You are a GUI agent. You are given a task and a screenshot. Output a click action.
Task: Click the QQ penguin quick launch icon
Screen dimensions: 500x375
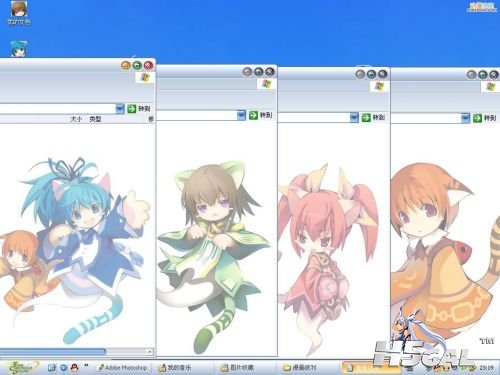75,367
